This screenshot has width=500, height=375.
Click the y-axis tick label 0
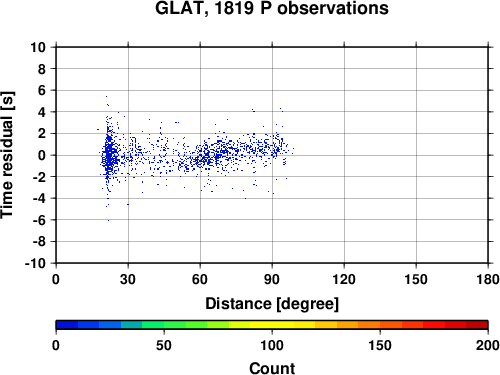pyautogui.click(x=42, y=155)
